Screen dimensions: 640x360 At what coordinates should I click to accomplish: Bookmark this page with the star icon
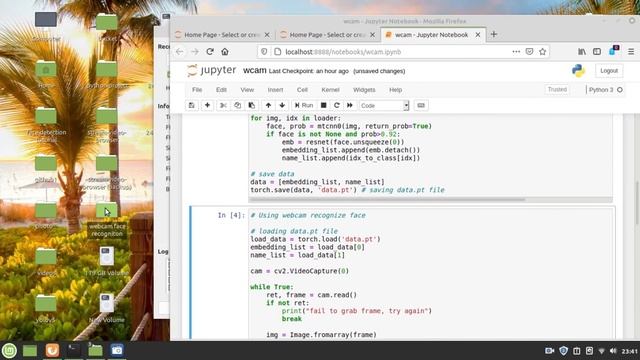pos(542,52)
